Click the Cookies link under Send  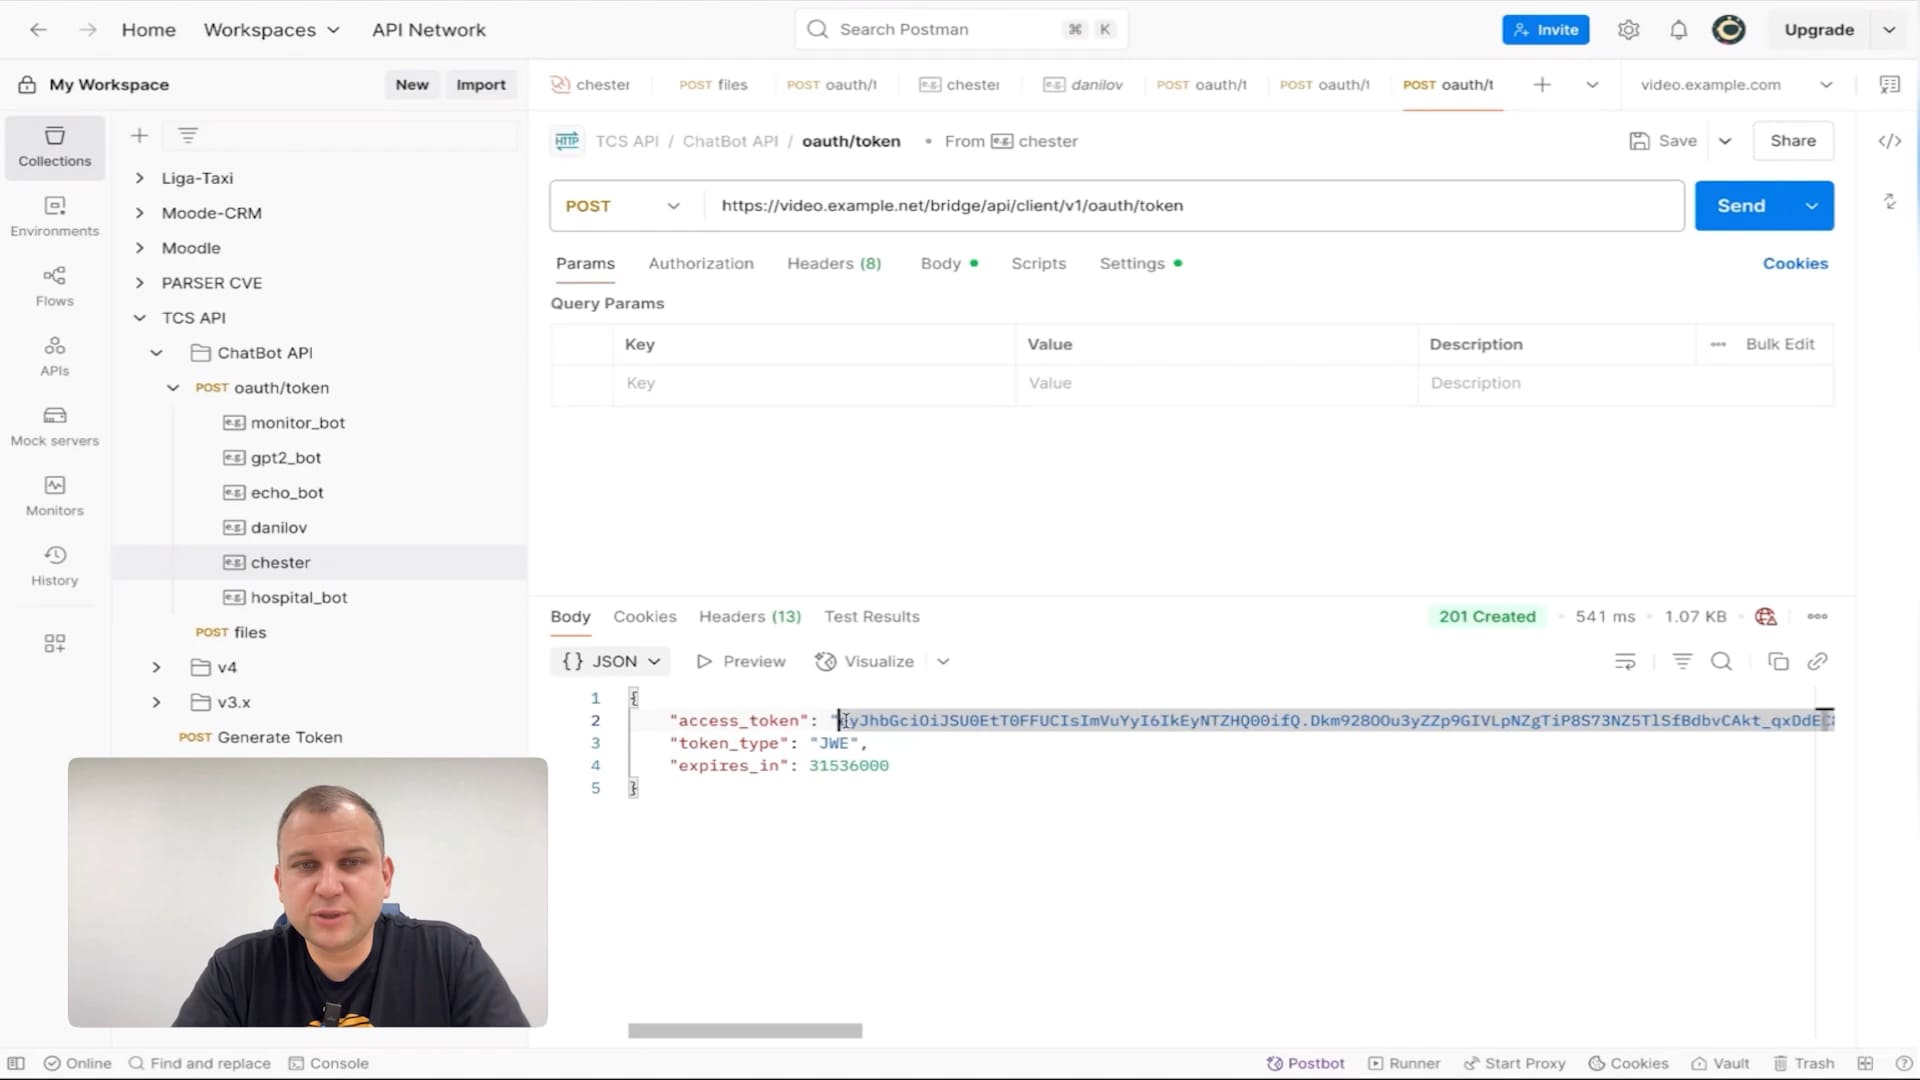click(1794, 263)
